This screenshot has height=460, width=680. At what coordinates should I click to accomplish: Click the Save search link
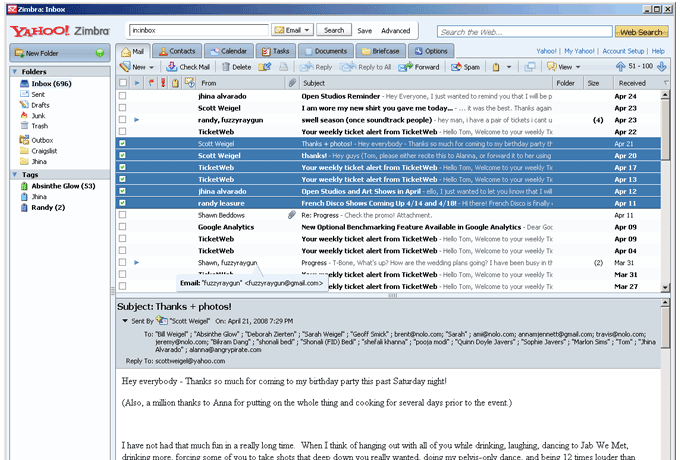pos(365,30)
